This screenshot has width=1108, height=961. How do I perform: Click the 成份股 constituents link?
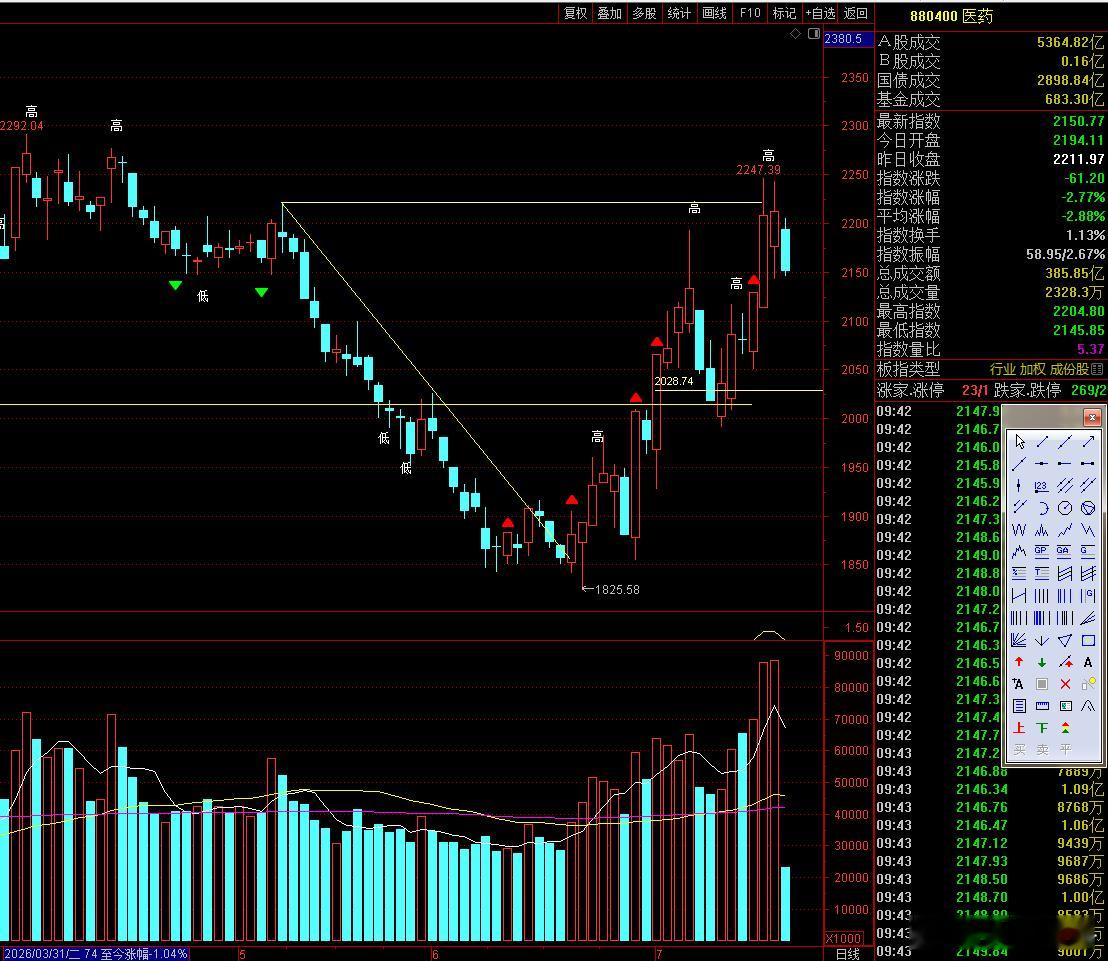(x=1069, y=369)
